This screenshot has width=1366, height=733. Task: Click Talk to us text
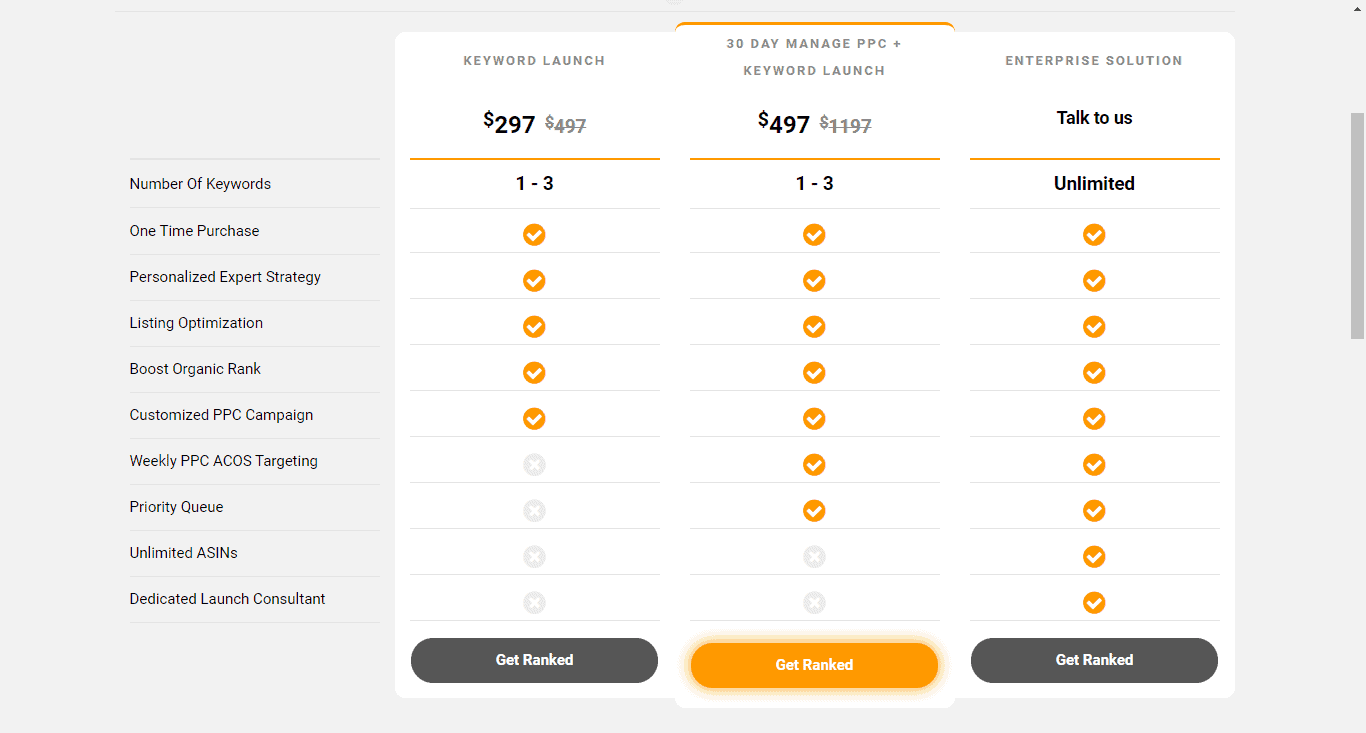(x=1094, y=118)
